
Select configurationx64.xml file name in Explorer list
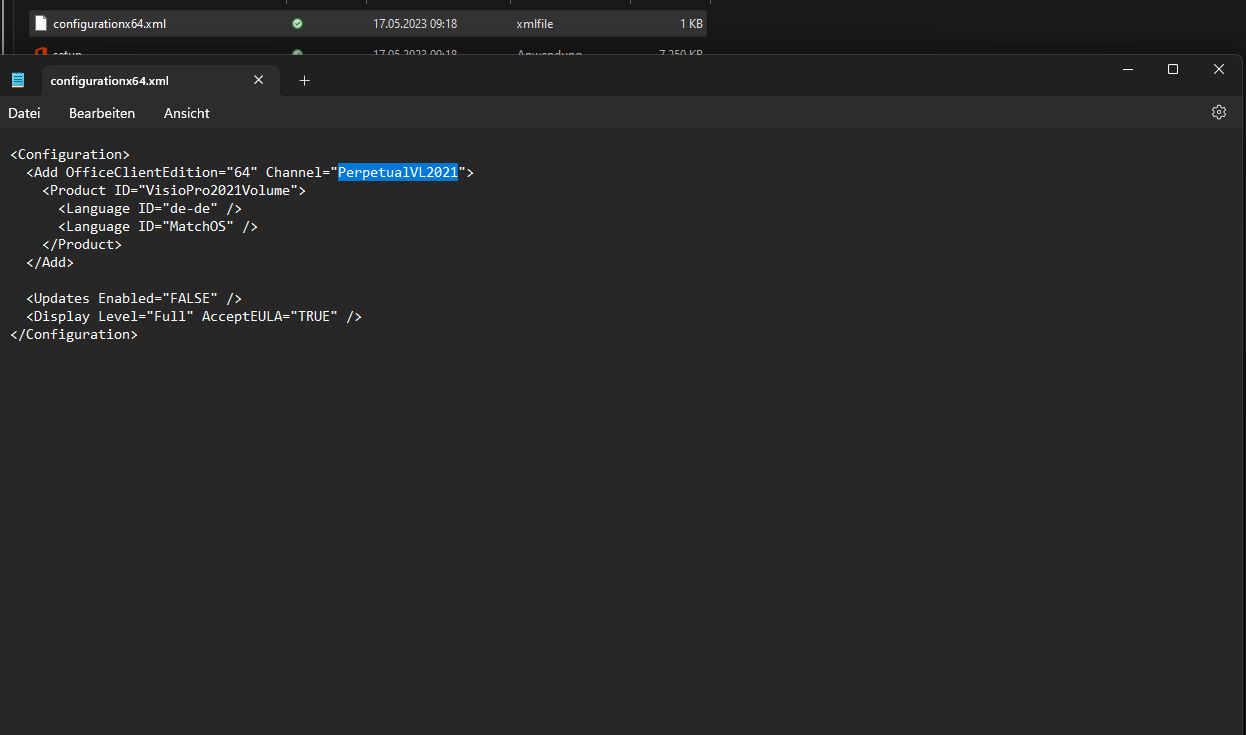coord(109,23)
